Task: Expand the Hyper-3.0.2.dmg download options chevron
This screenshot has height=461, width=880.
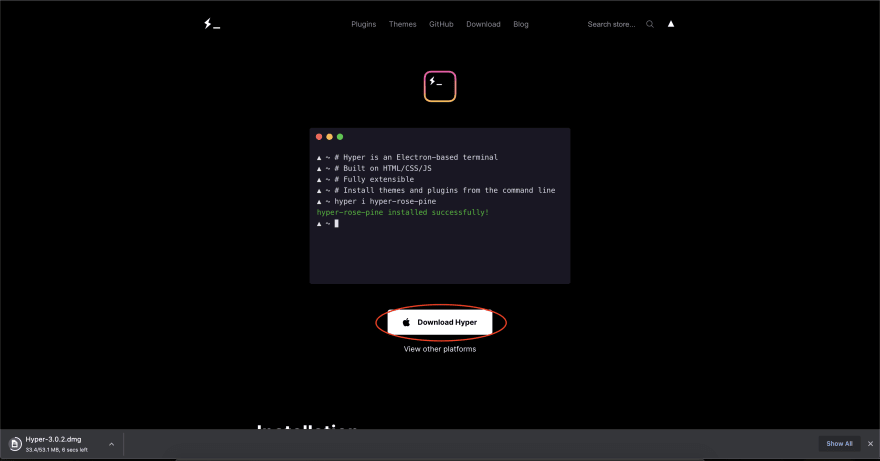Action: point(111,444)
